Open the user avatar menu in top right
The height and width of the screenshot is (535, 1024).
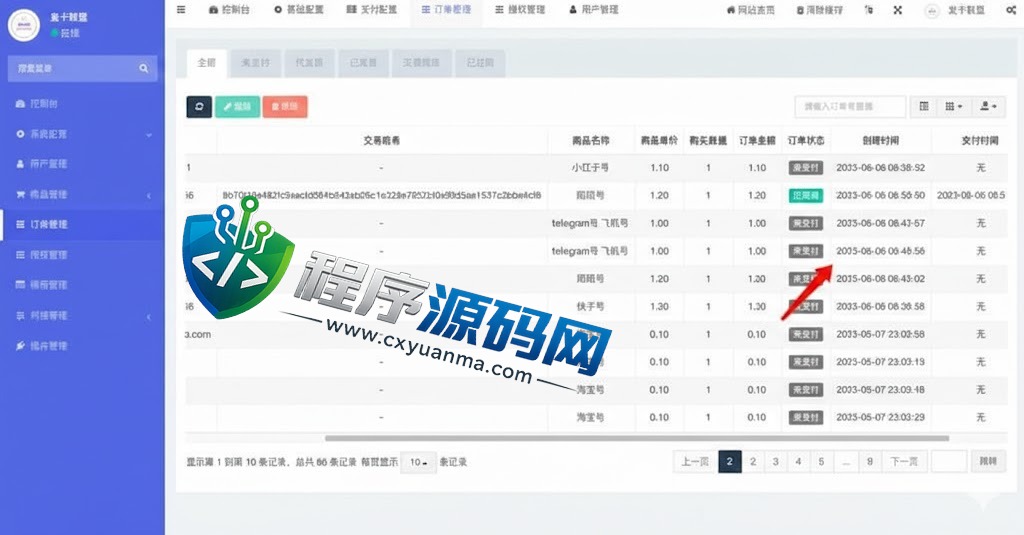pos(955,10)
